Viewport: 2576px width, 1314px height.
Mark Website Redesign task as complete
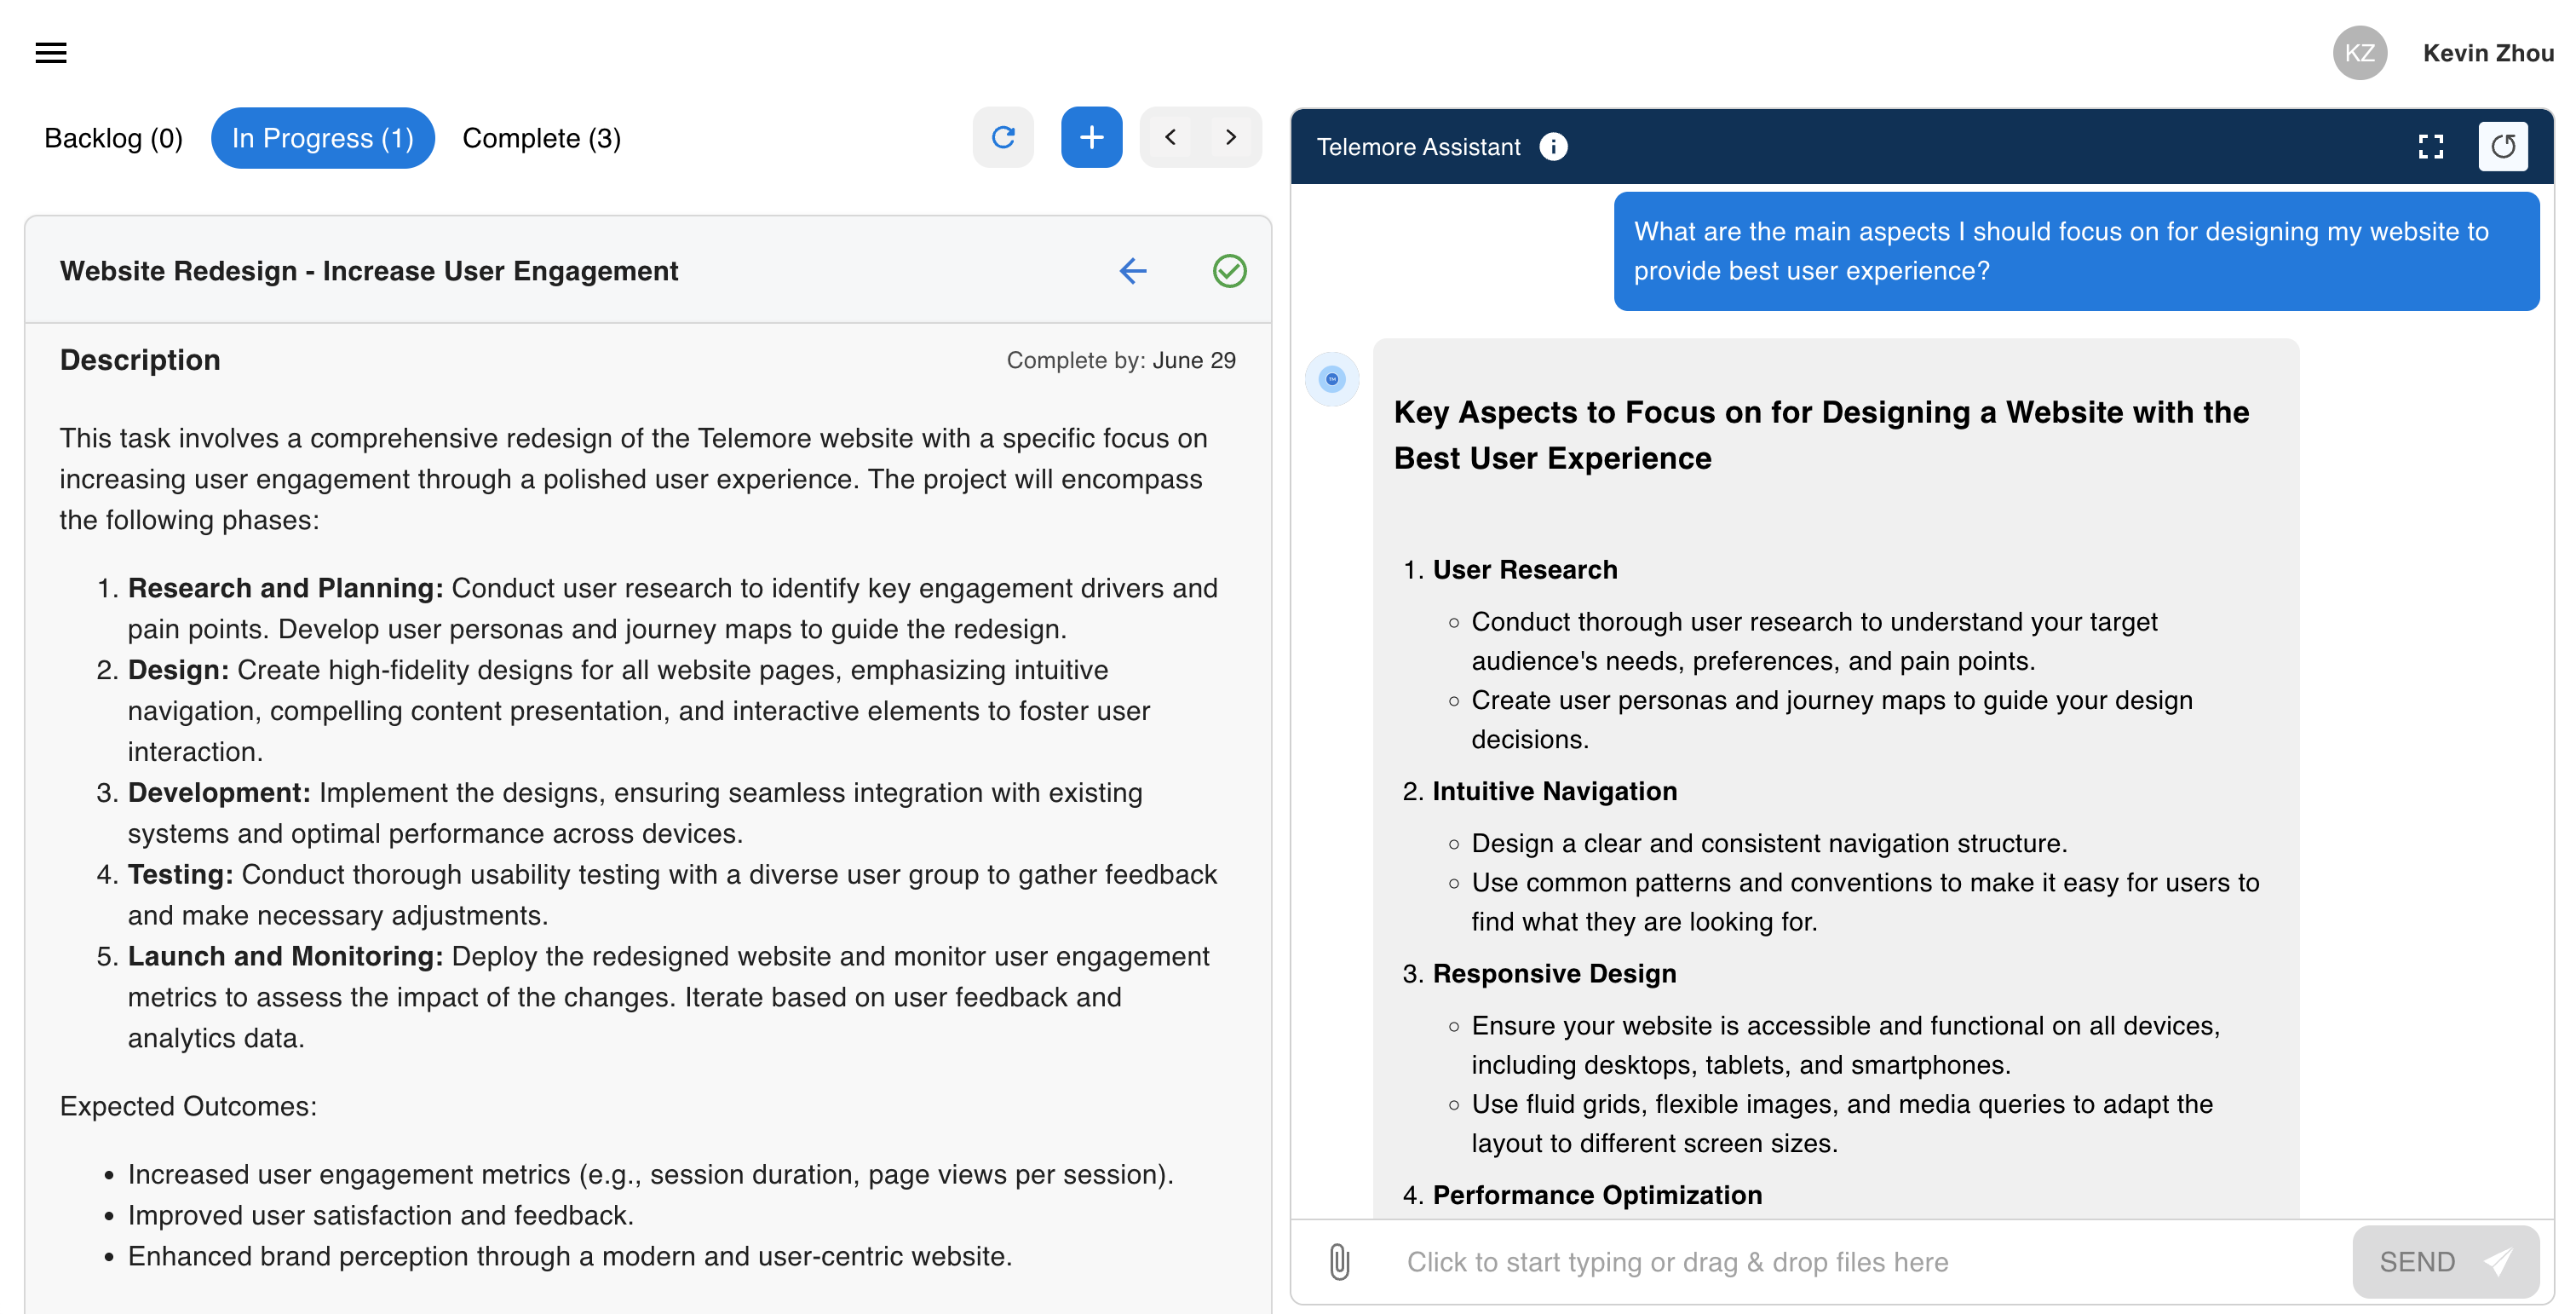1229,270
